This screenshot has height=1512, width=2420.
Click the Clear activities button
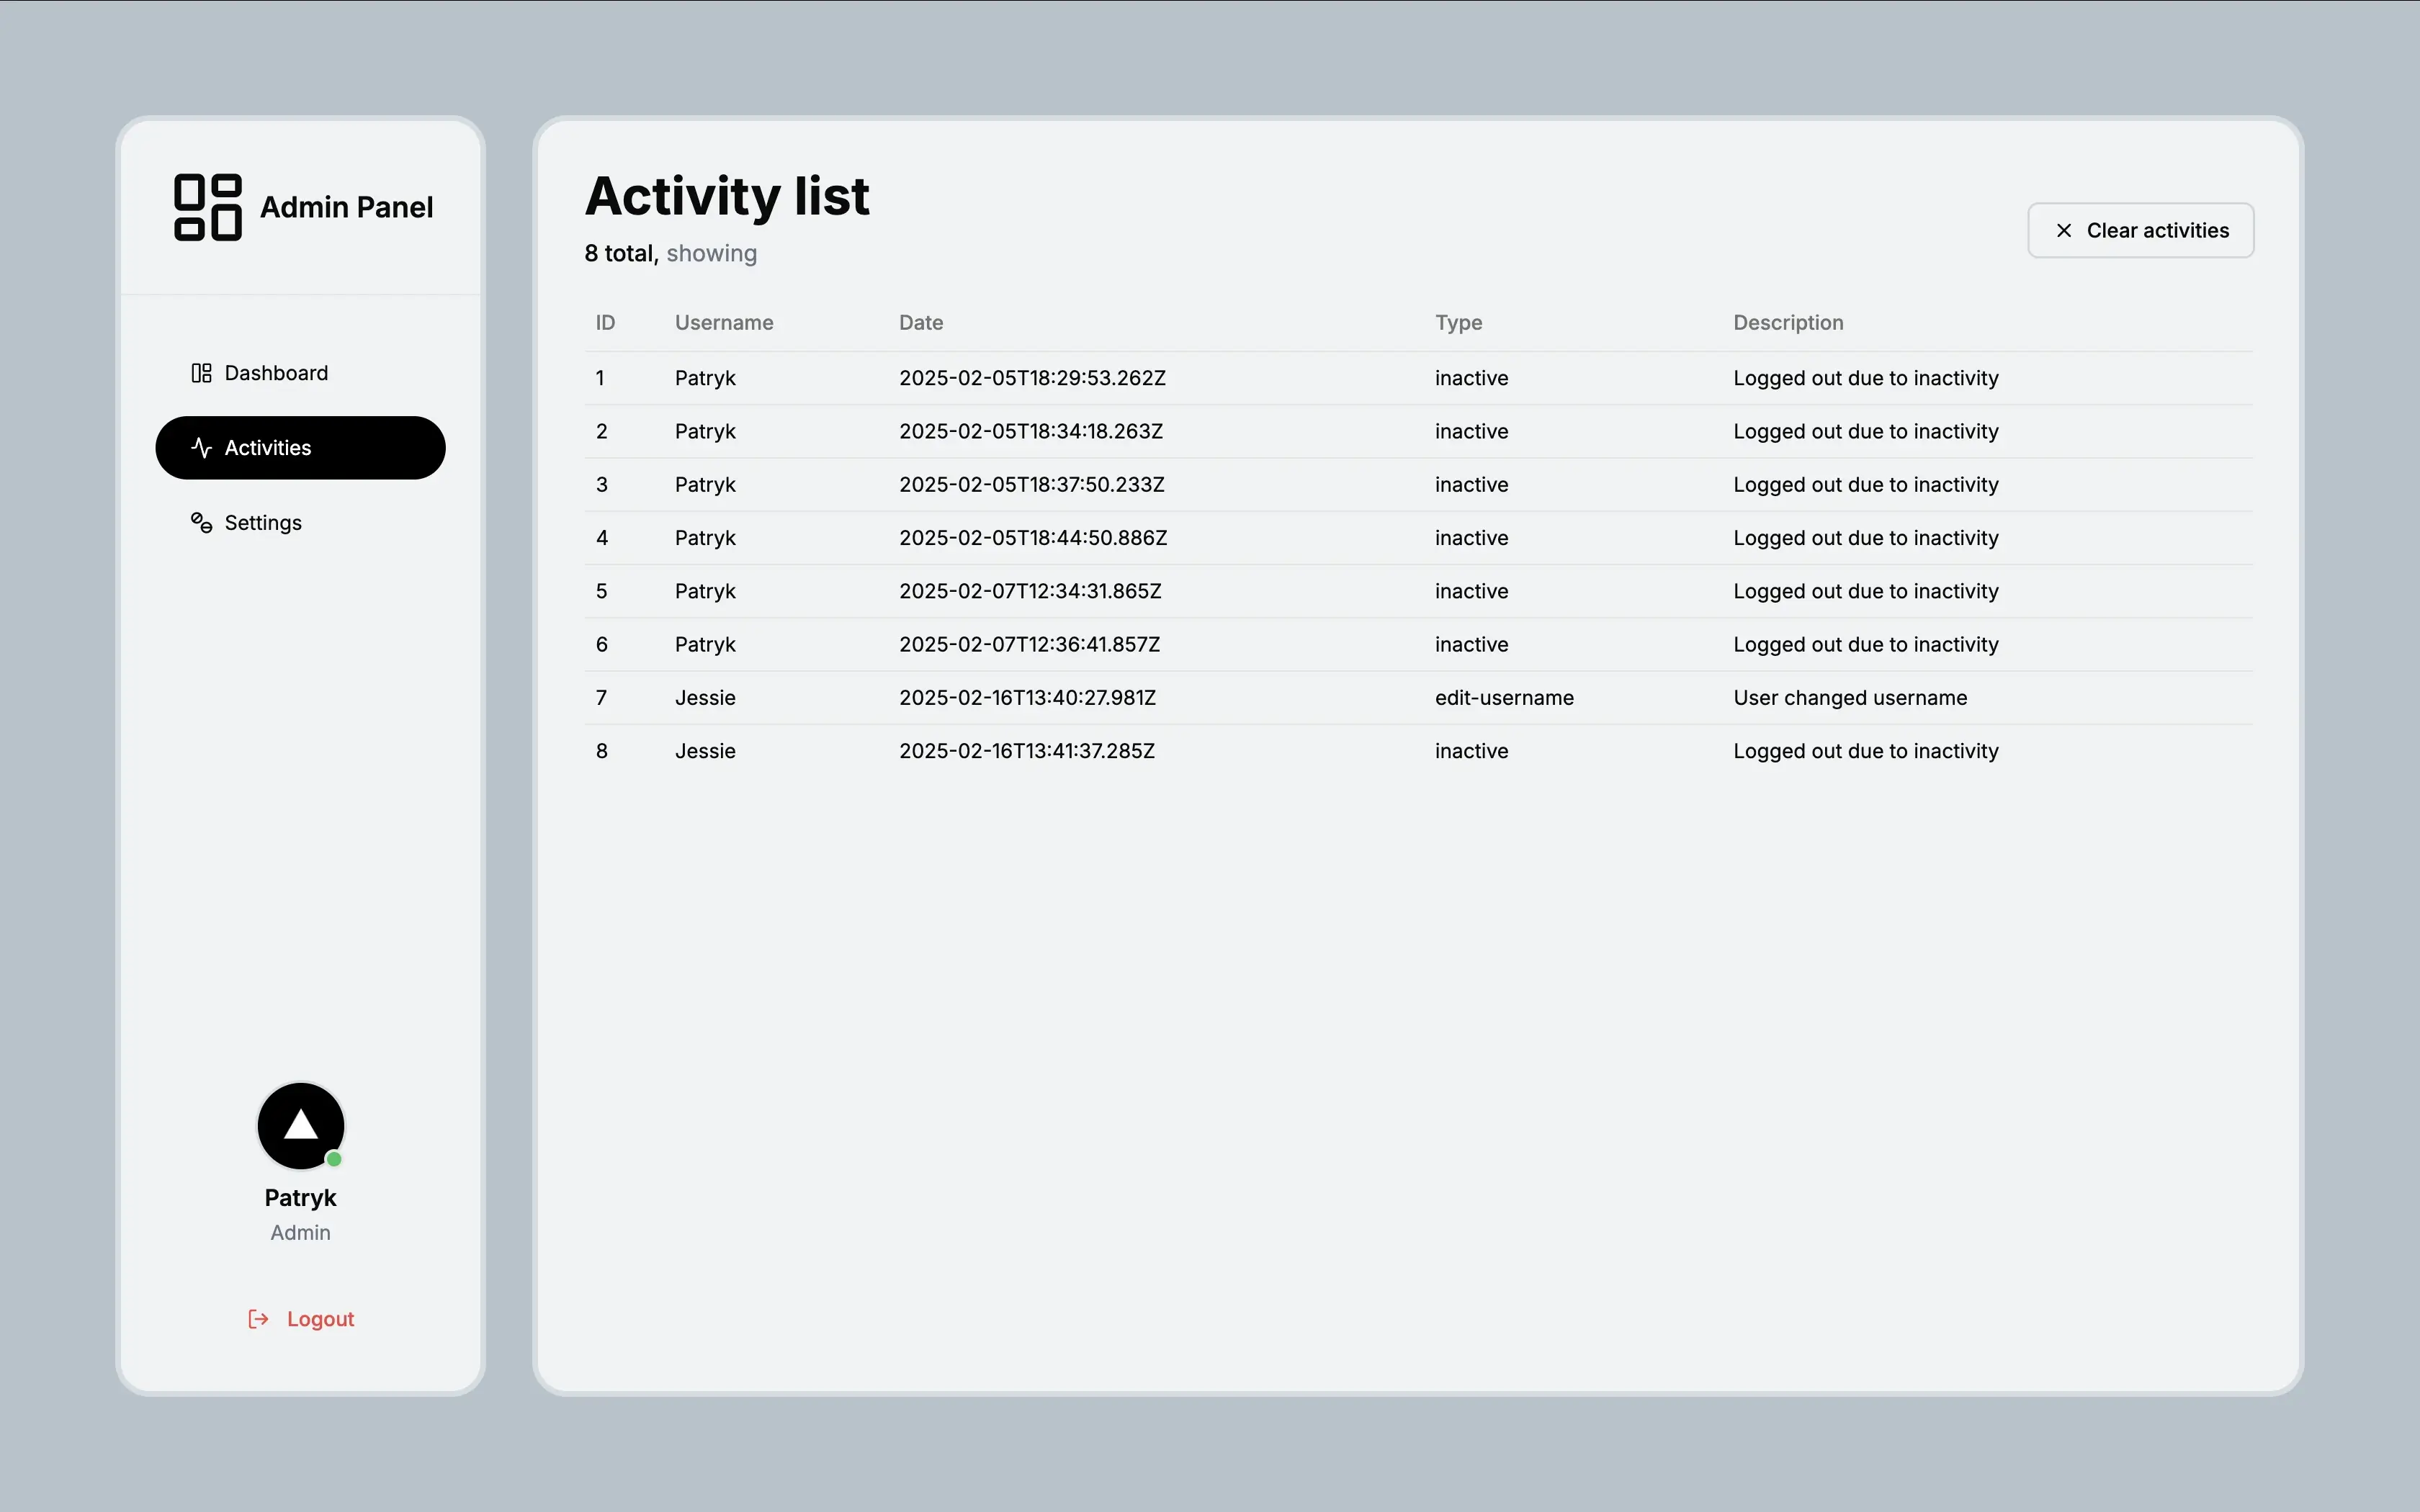(x=2140, y=231)
